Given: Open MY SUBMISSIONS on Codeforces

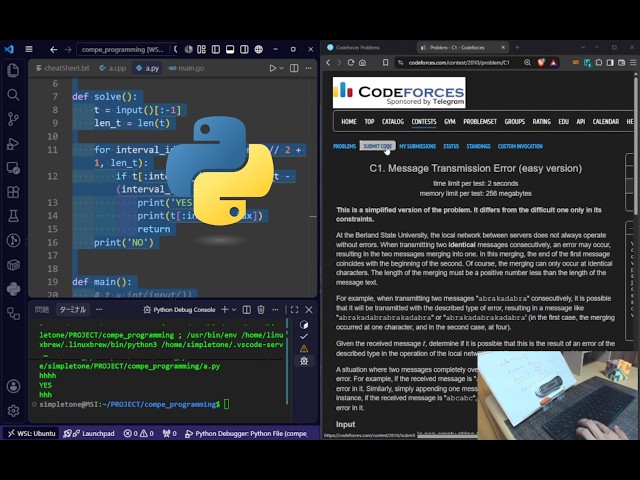Looking at the screenshot, I should point(418,146).
